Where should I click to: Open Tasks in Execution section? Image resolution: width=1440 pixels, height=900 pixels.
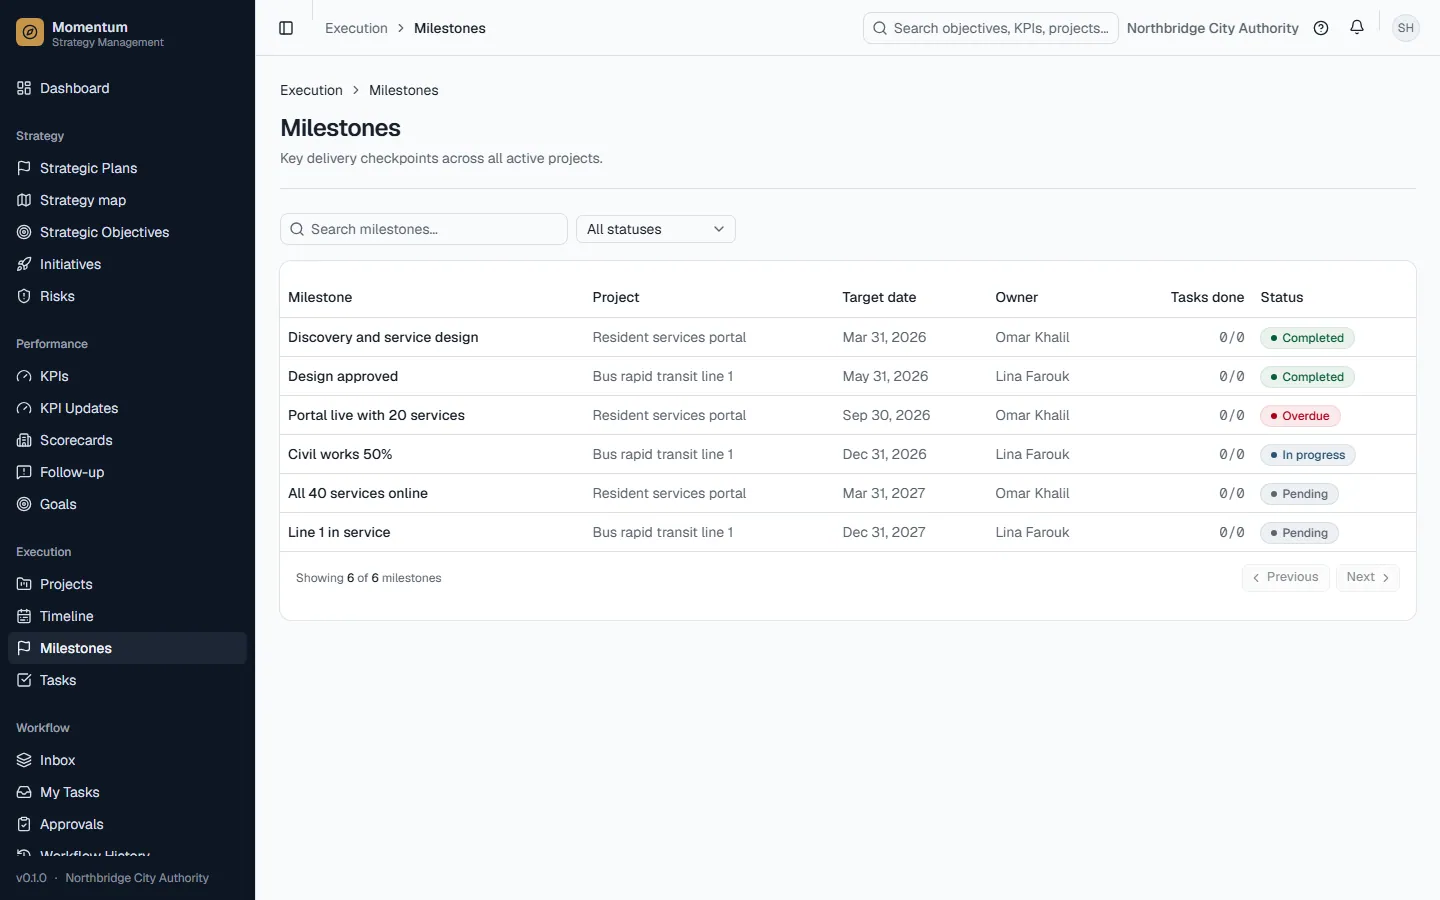pos(127,680)
